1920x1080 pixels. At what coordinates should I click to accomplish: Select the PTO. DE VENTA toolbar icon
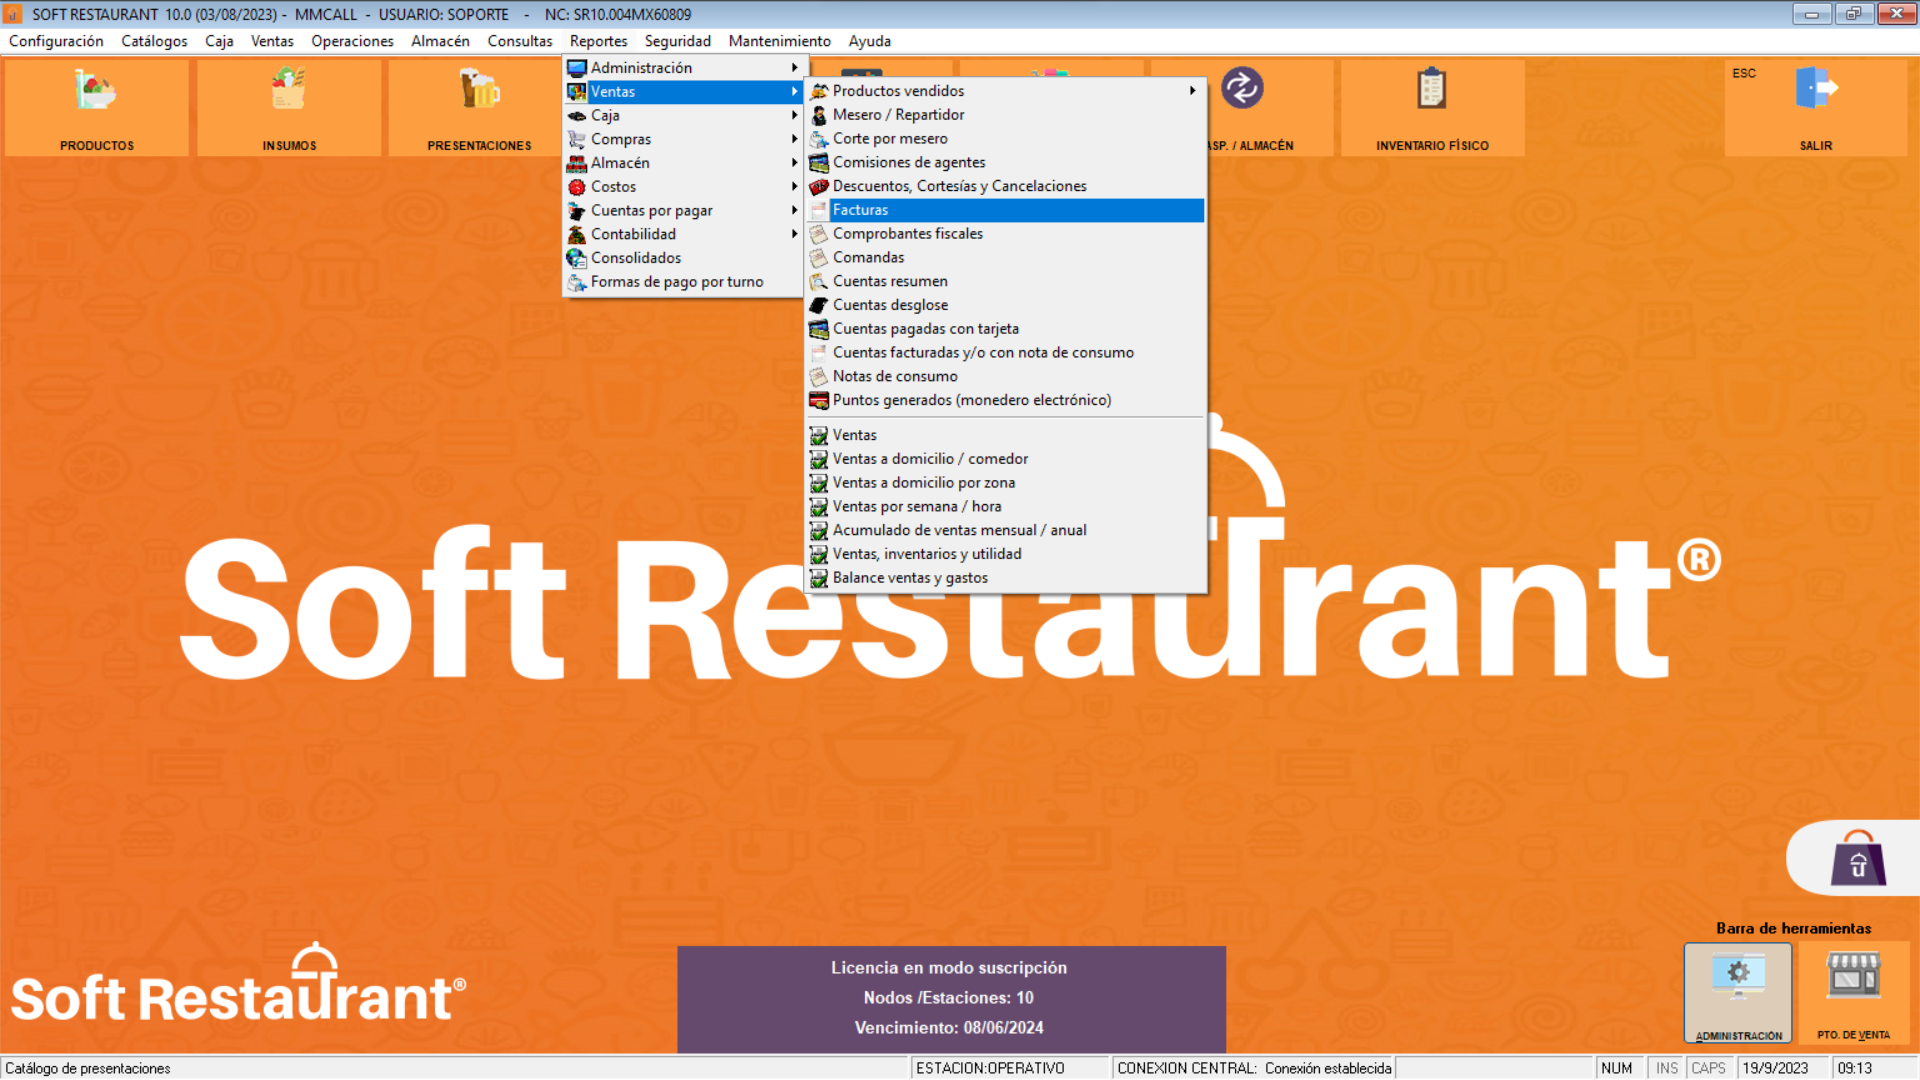coord(1853,993)
